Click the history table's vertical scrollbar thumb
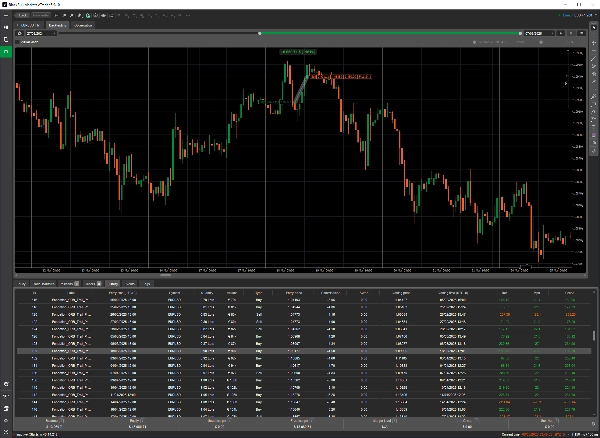 [x=594, y=335]
